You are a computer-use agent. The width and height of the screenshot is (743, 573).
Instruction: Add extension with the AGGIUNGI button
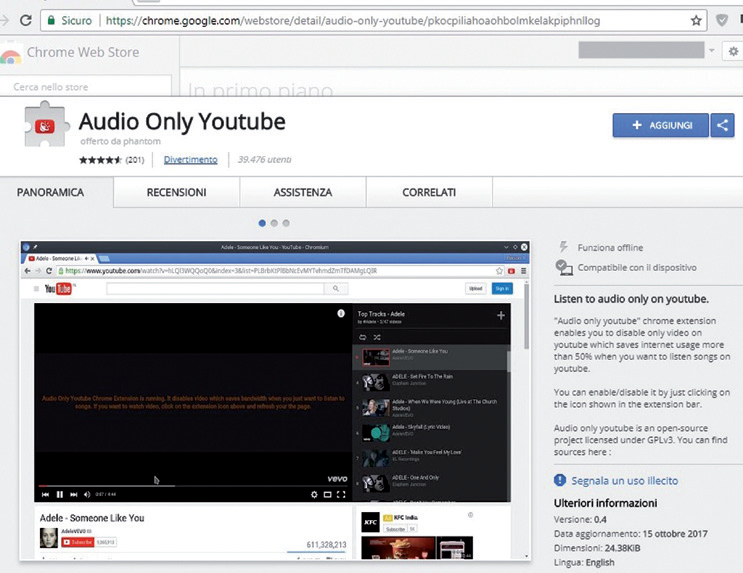(x=661, y=125)
